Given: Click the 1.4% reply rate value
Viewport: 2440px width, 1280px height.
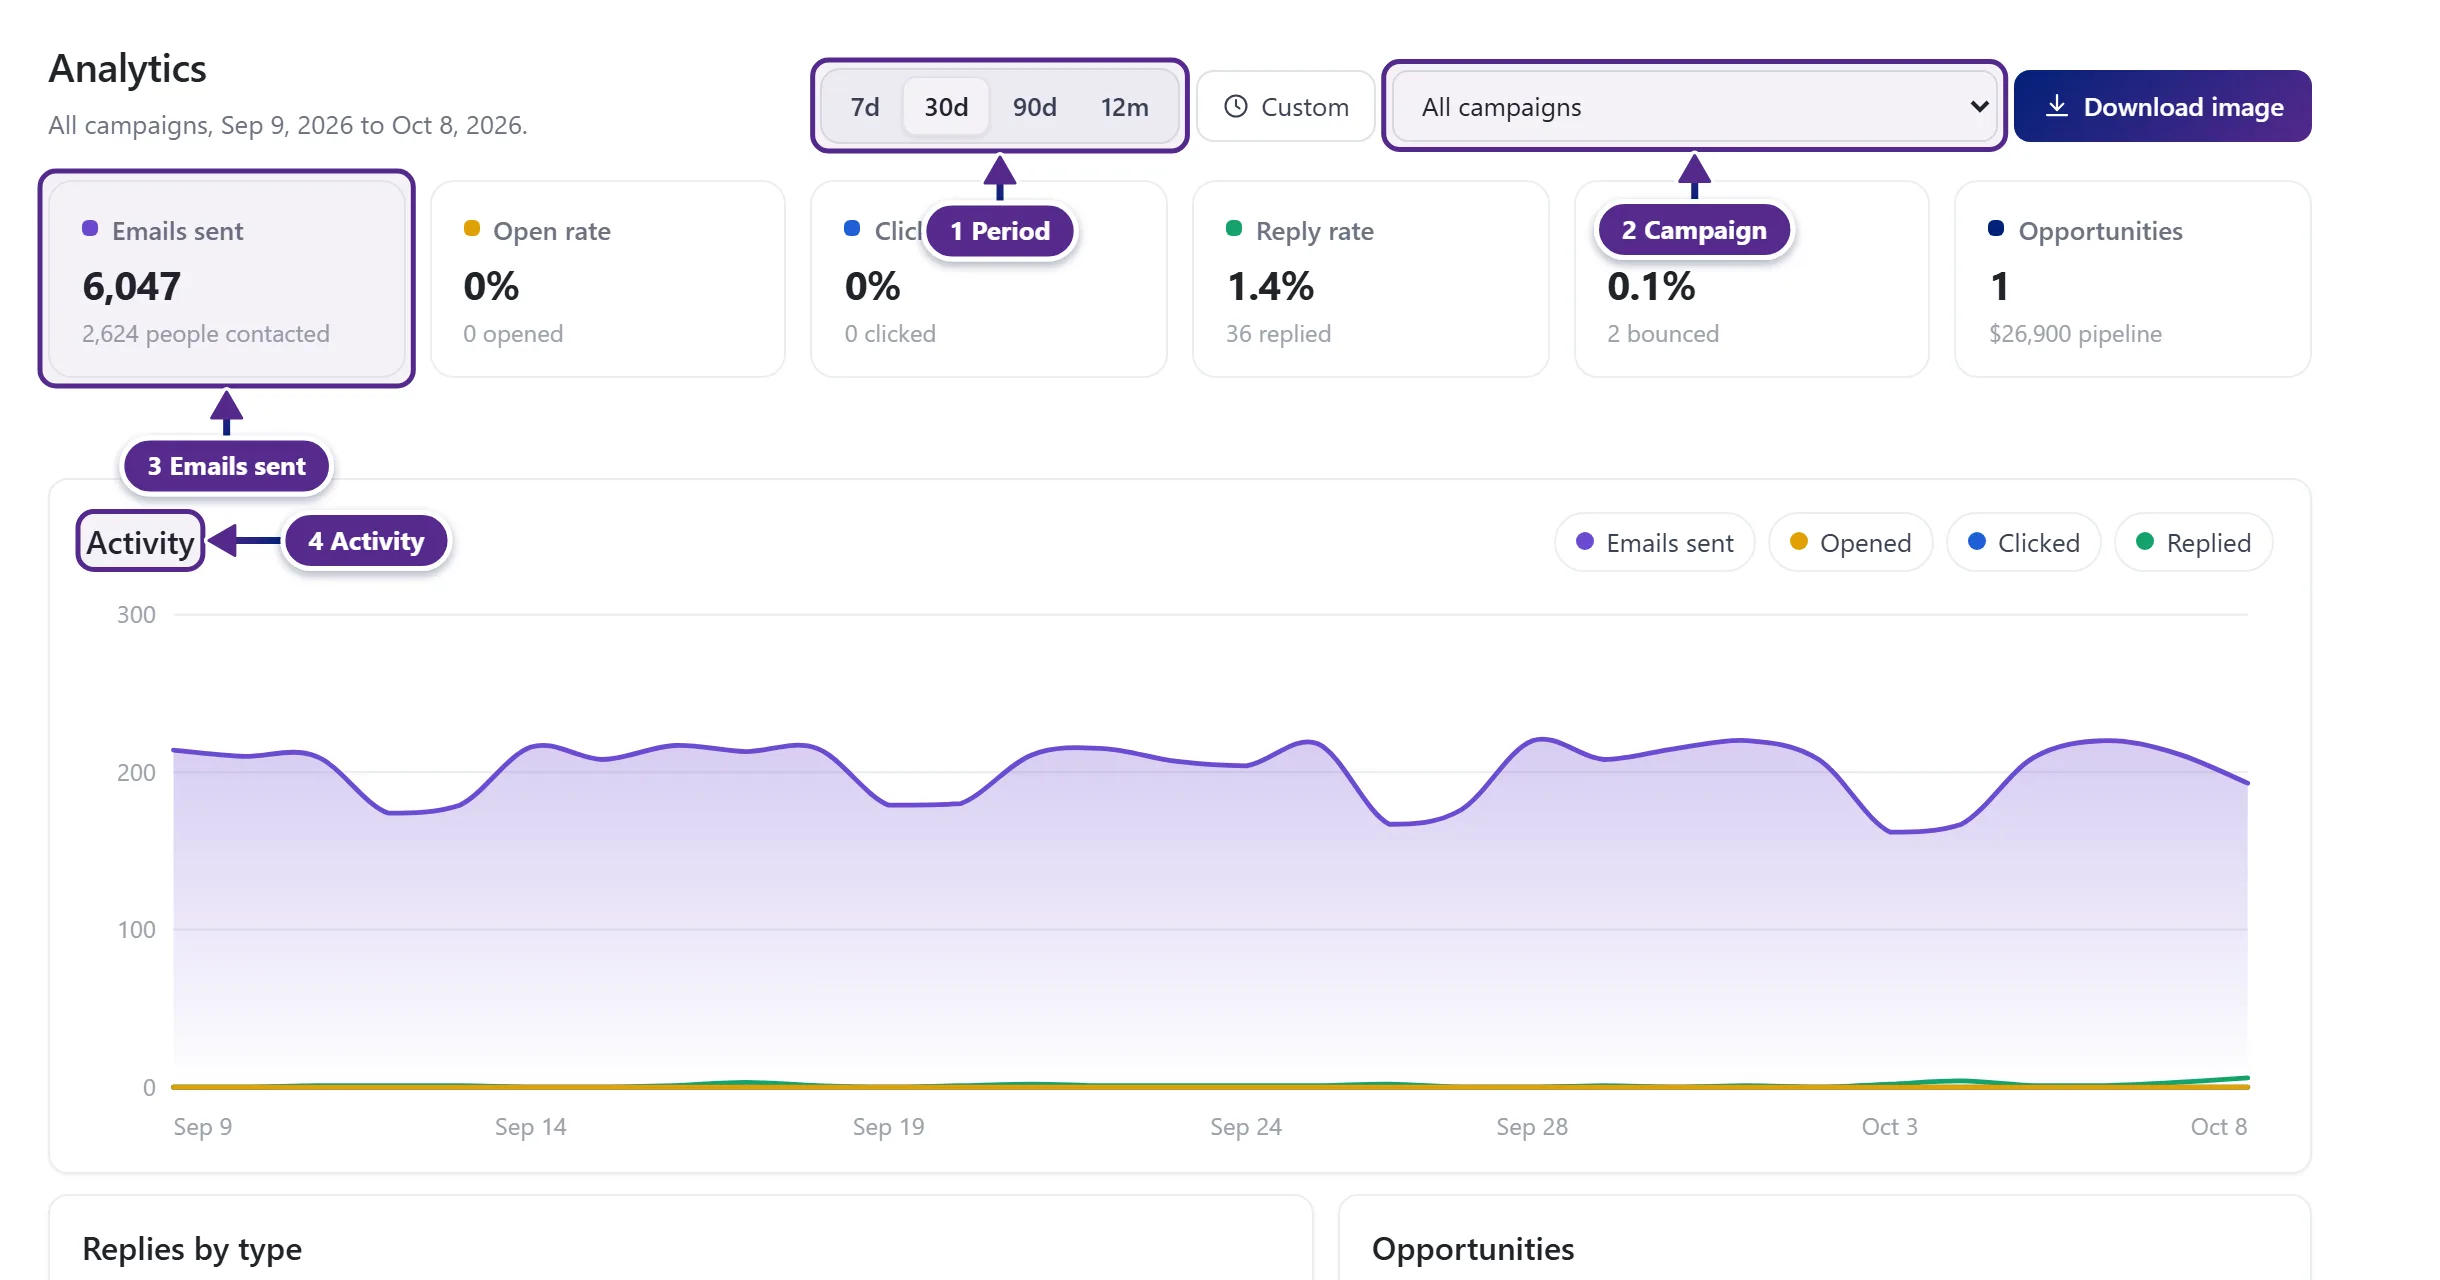Looking at the screenshot, I should click(1270, 287).
